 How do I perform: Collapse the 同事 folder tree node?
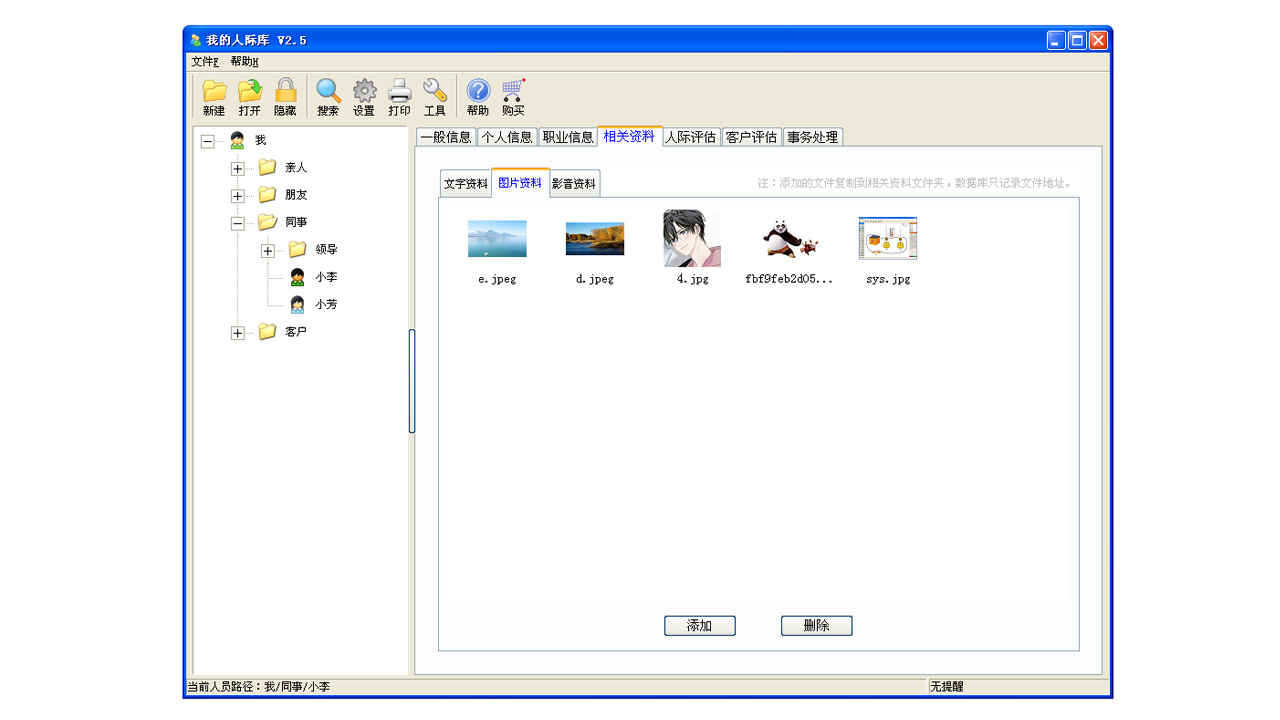(237, 224)
